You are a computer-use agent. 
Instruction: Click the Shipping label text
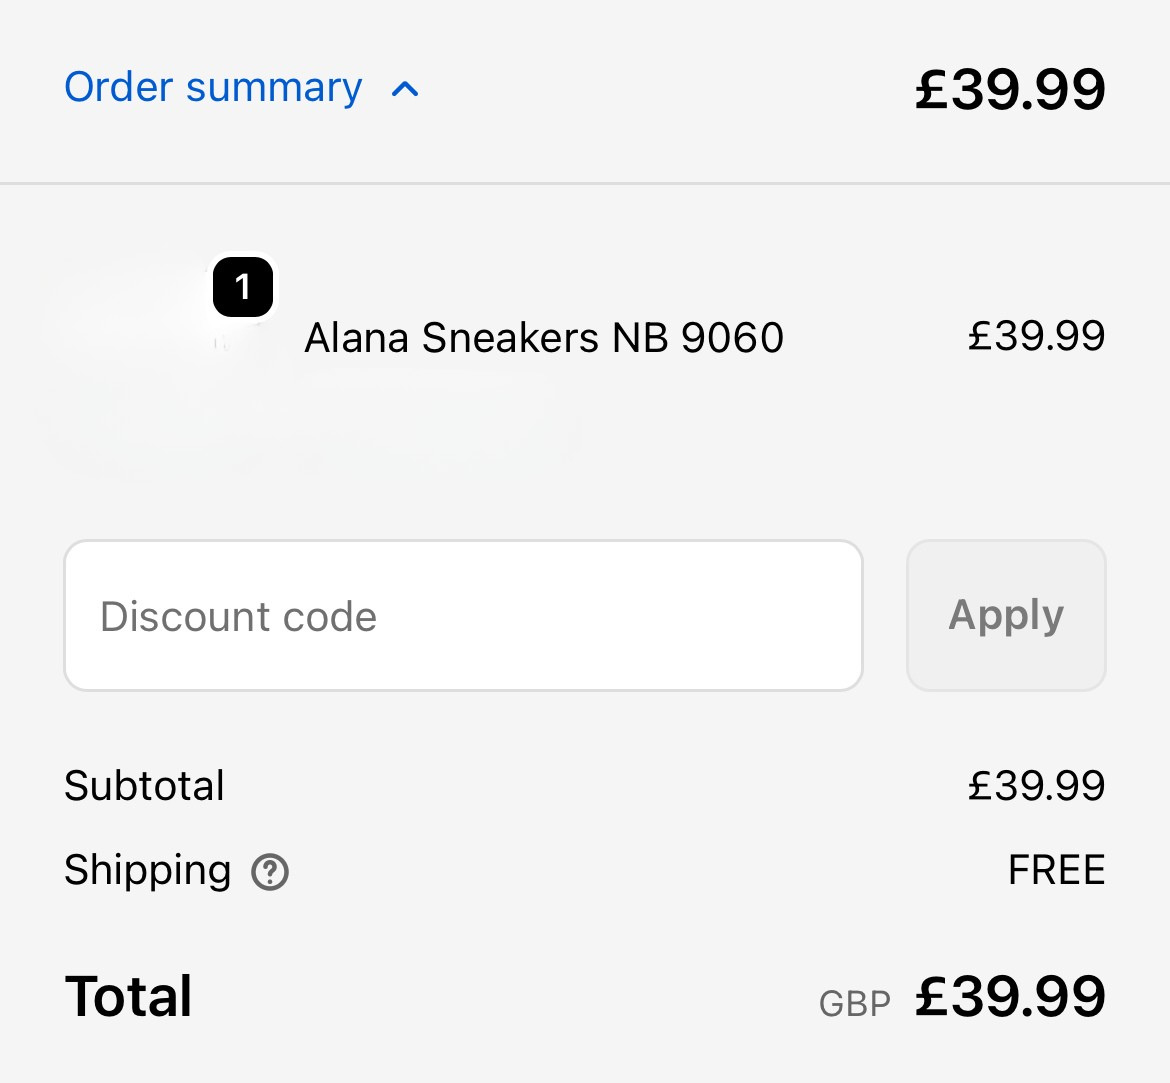click(x=148, y=870)
